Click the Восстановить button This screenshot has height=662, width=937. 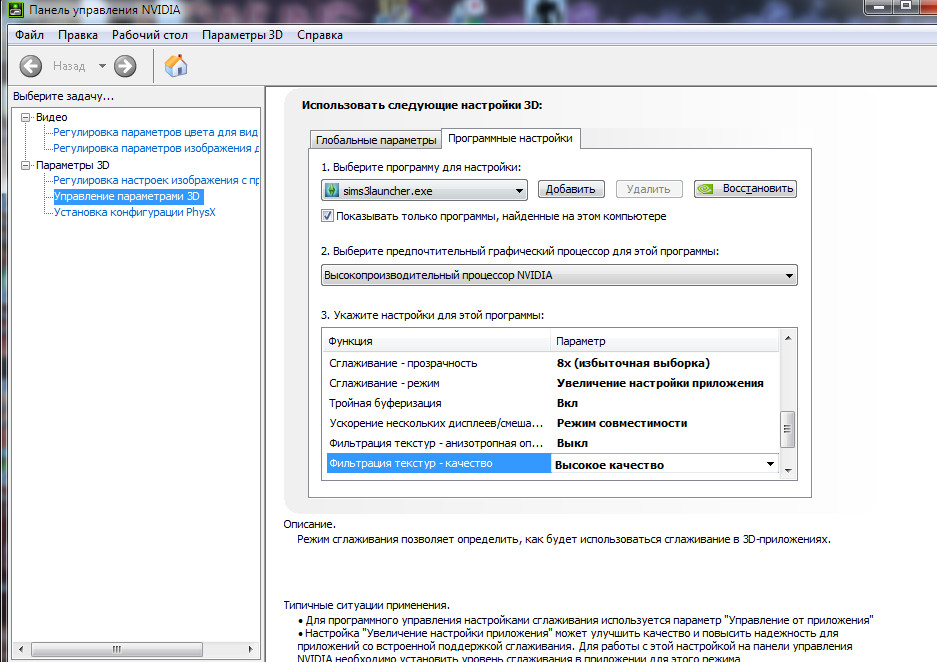pos(745,189)
